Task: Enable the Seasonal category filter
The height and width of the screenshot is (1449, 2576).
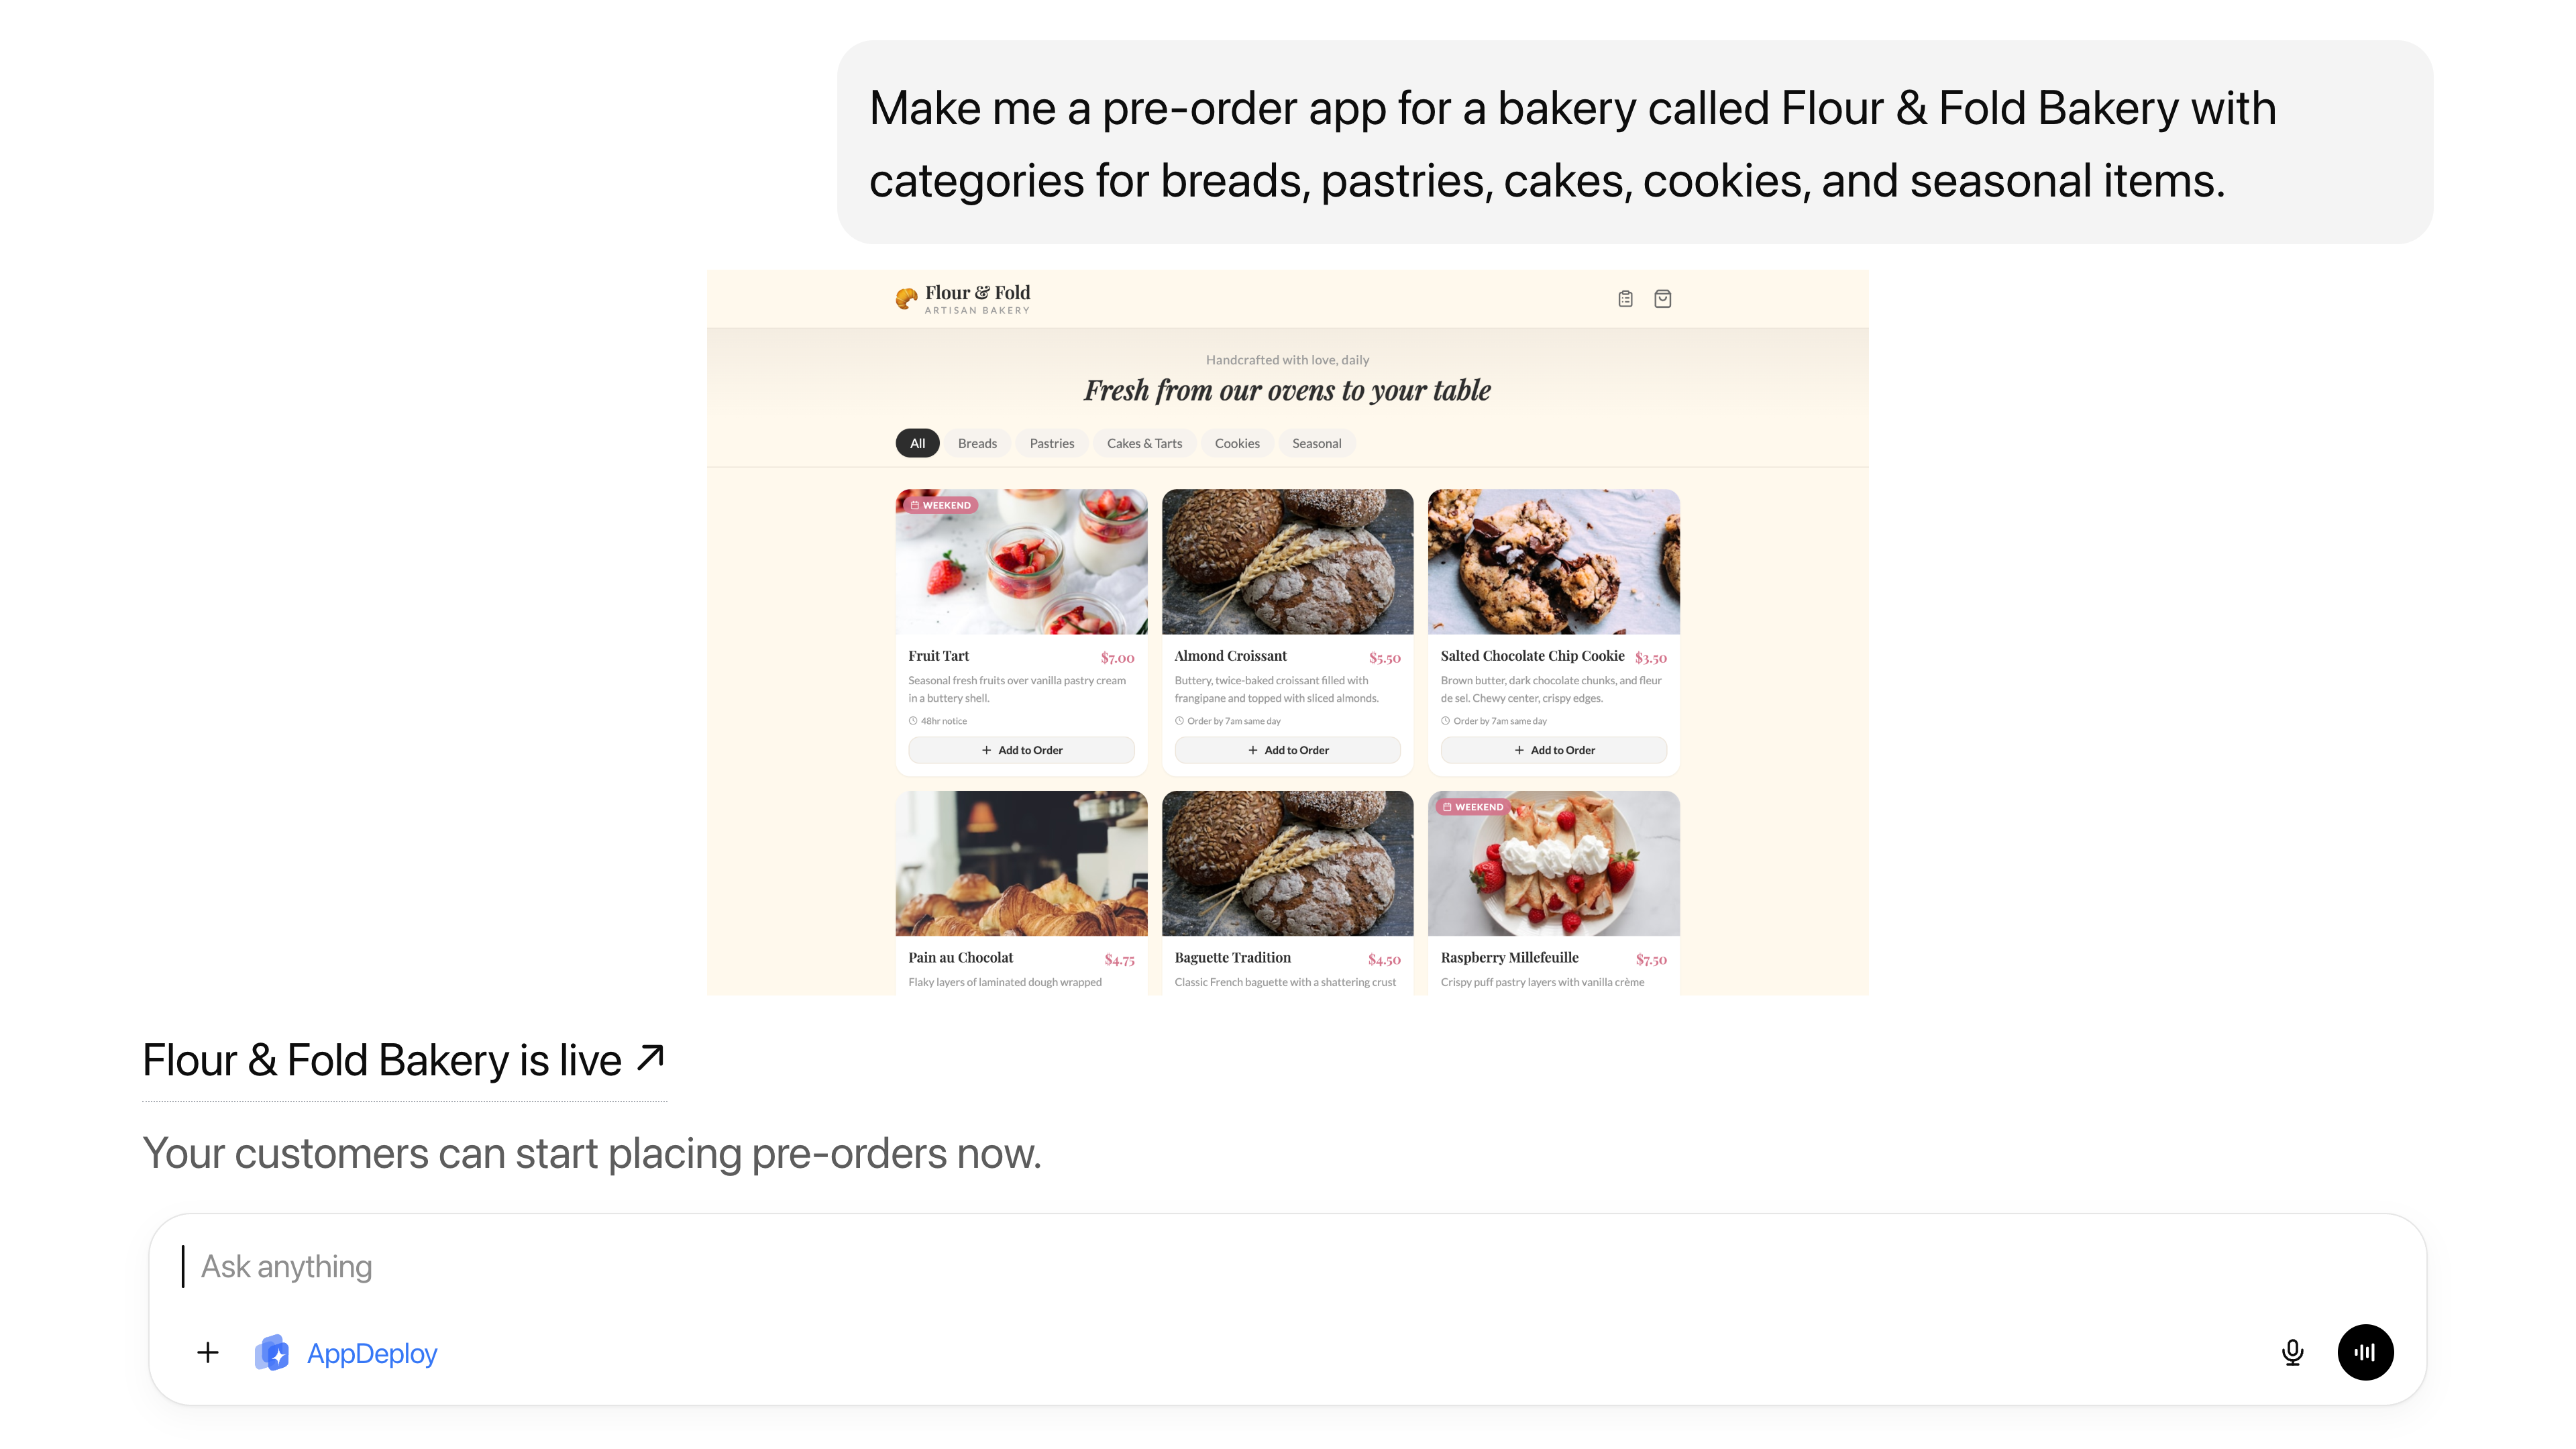Action: pyautogui.click(x=1316, y=443)
